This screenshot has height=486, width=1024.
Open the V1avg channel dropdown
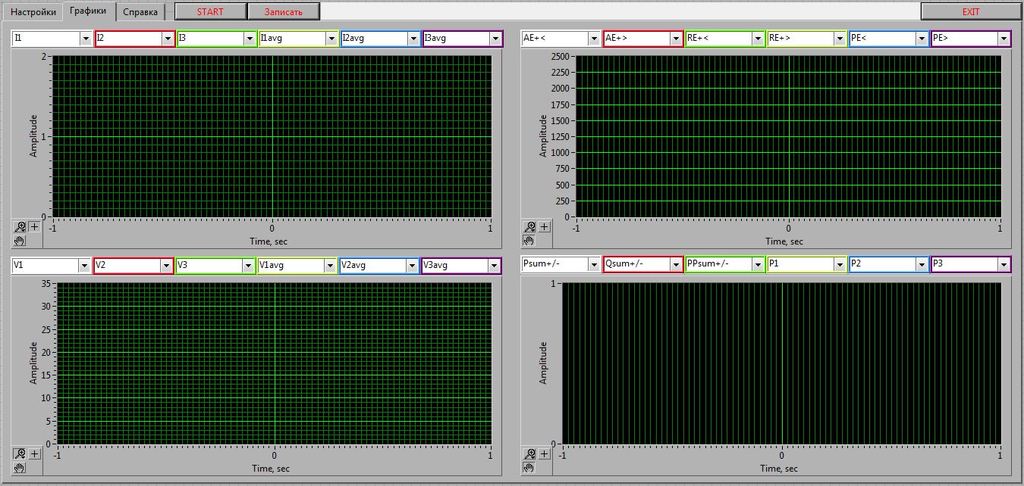[297, 265]
